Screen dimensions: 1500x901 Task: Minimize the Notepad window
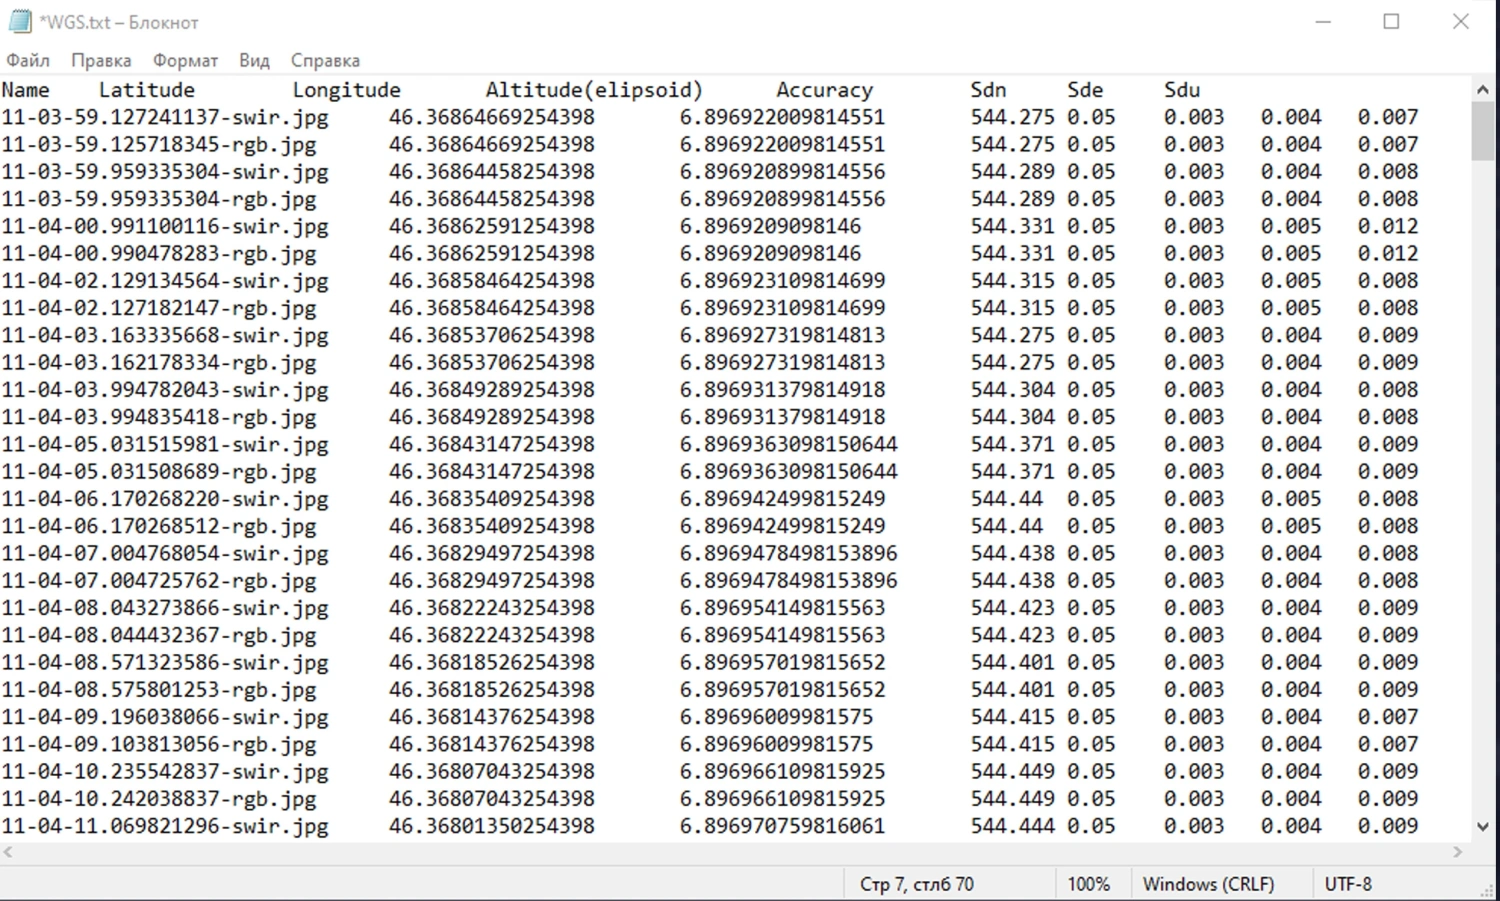1323,22
